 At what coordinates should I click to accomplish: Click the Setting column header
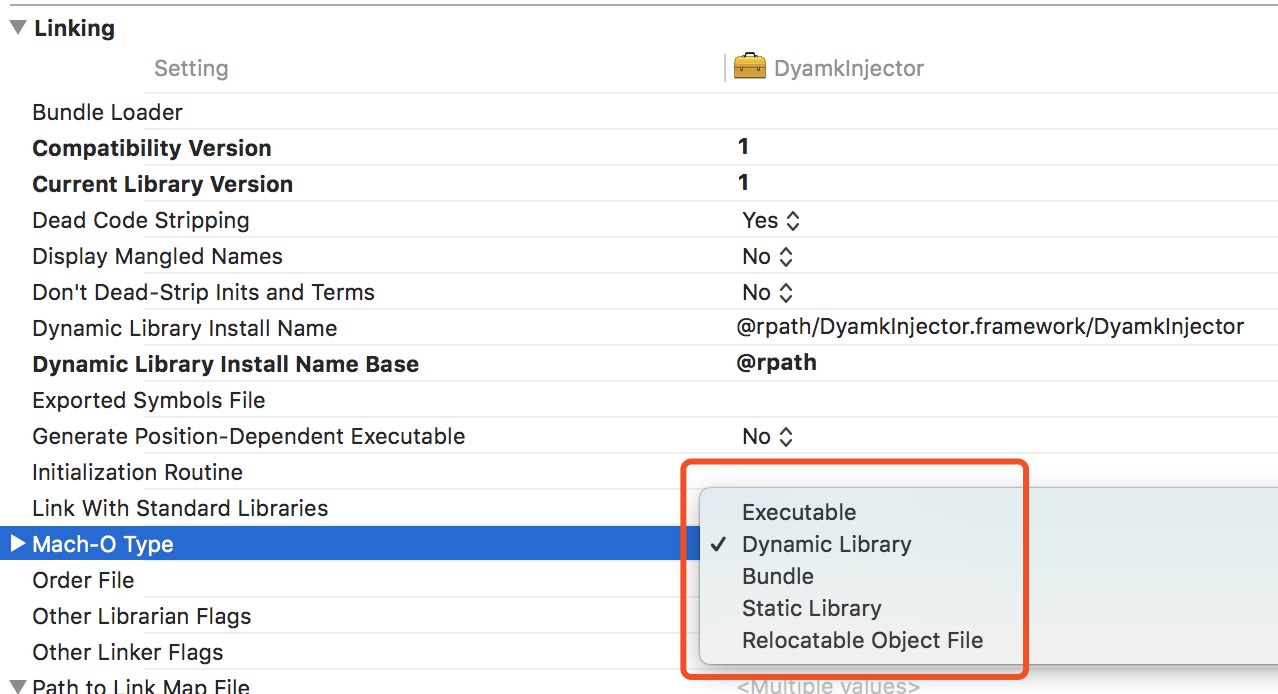tap(191, 68)
